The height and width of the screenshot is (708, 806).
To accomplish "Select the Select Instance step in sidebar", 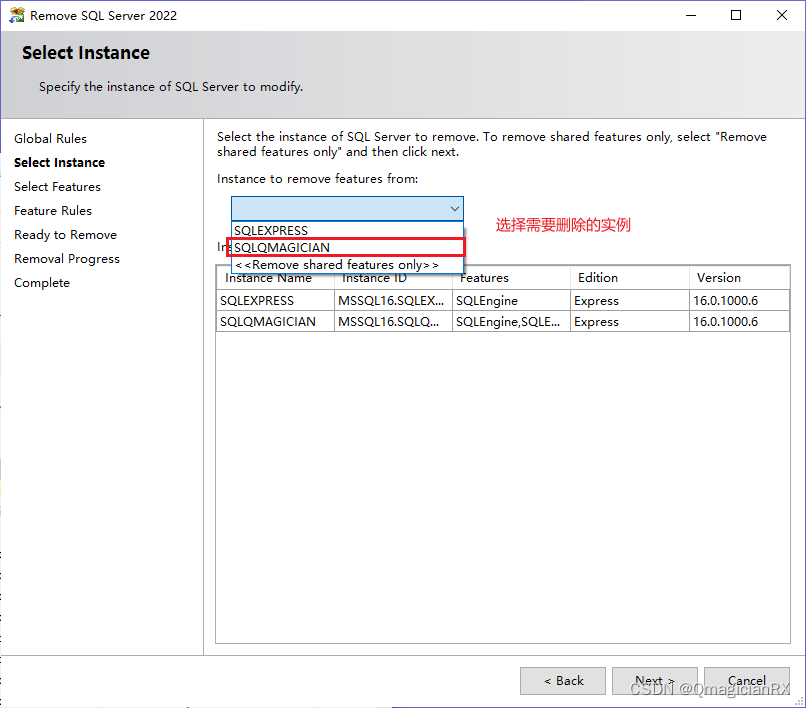I will [60, 162].
